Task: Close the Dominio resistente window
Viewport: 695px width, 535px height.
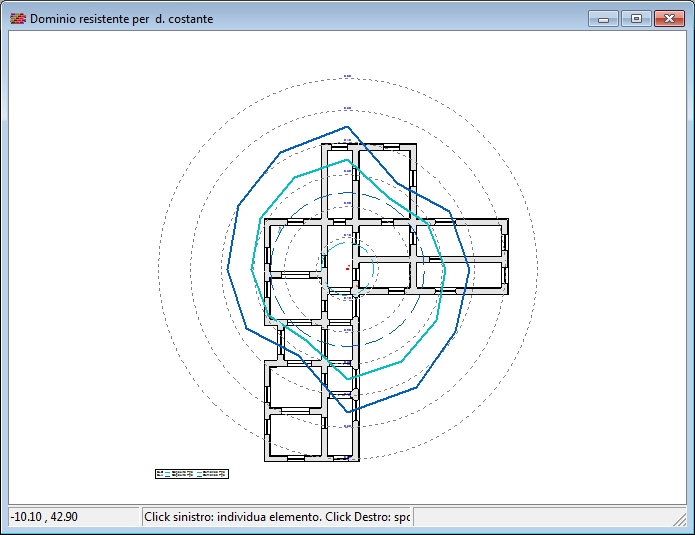Action: tap(667, 18)
